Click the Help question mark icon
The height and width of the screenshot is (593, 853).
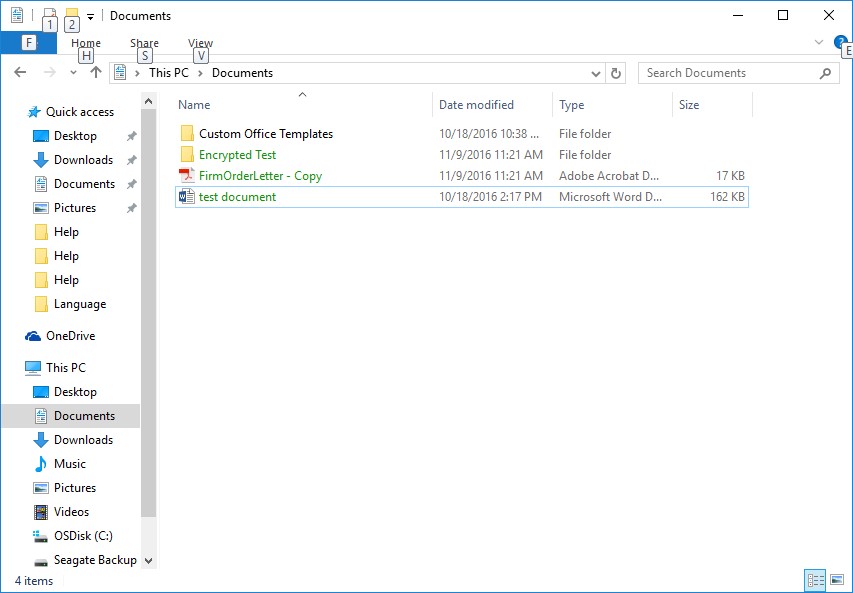[840, 42]
